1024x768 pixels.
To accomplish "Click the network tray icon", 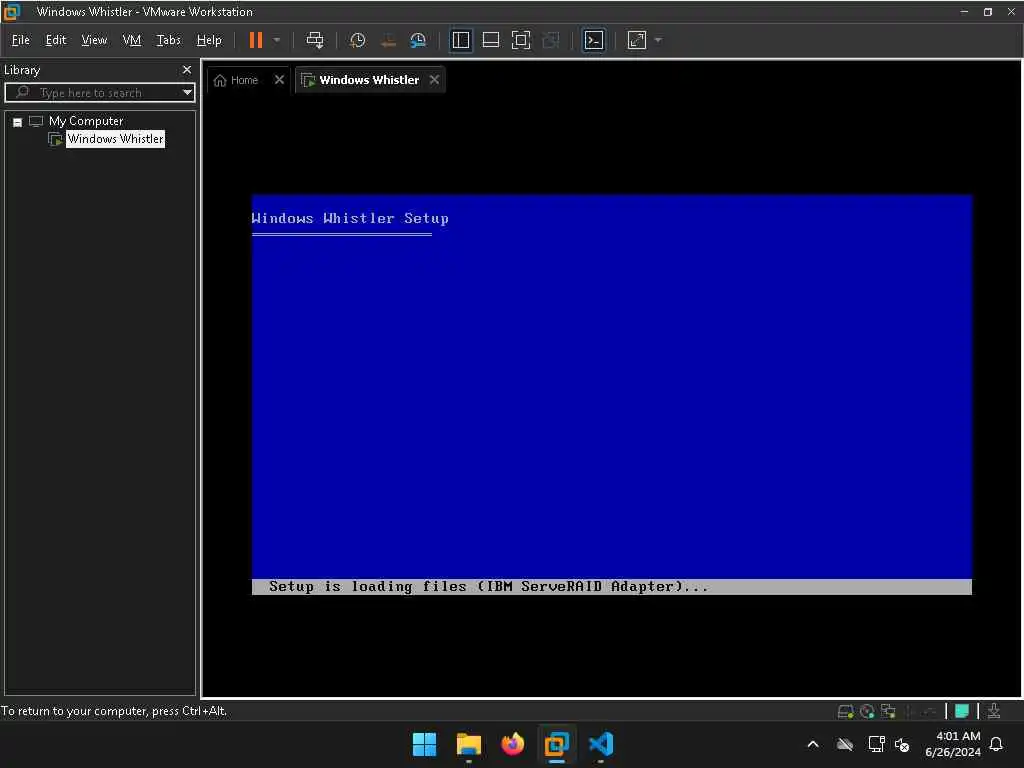I will (x=876, y=744).
